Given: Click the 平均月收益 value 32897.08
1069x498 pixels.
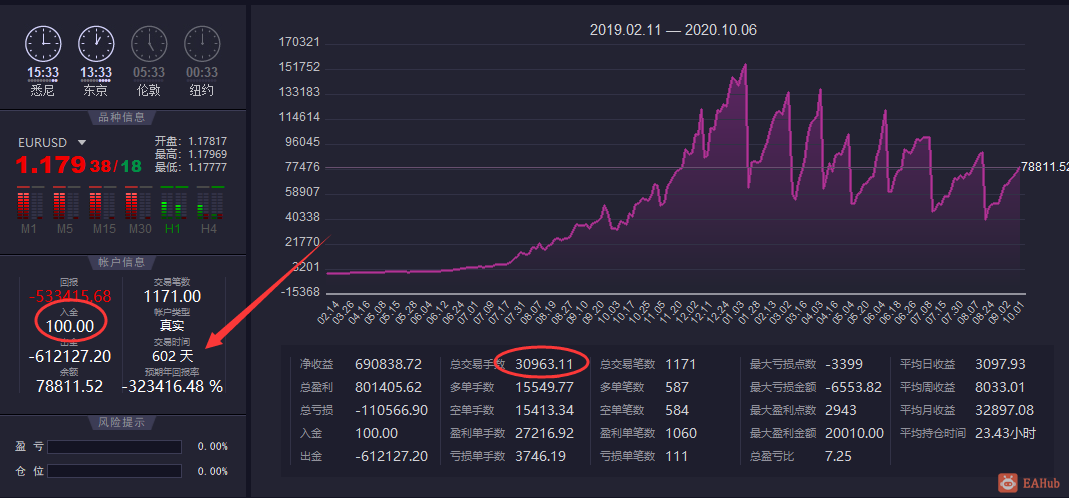Looking at the screenshot, I should click(x=1004, y=410).
